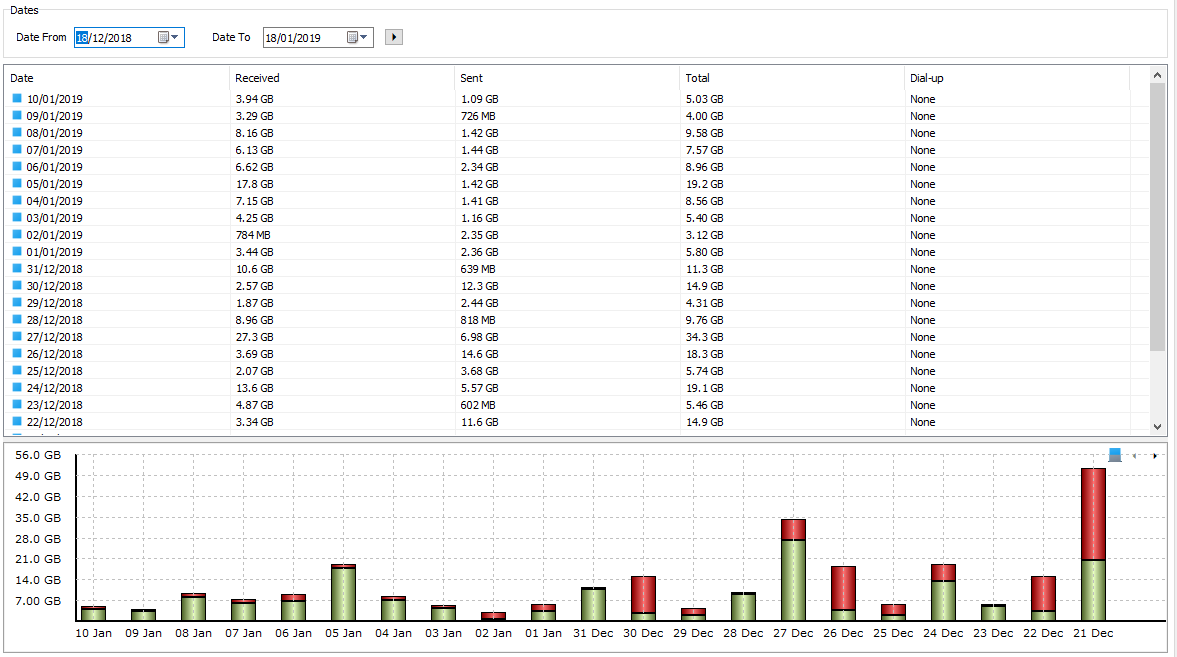
Task: Select the blue icon for row 04/01/2019
Action: pos(17,200)
